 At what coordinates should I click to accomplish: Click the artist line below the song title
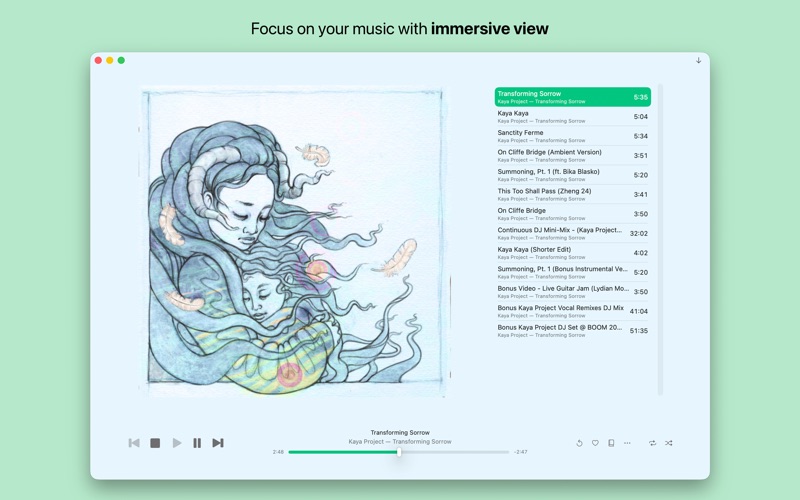(400, 442)
